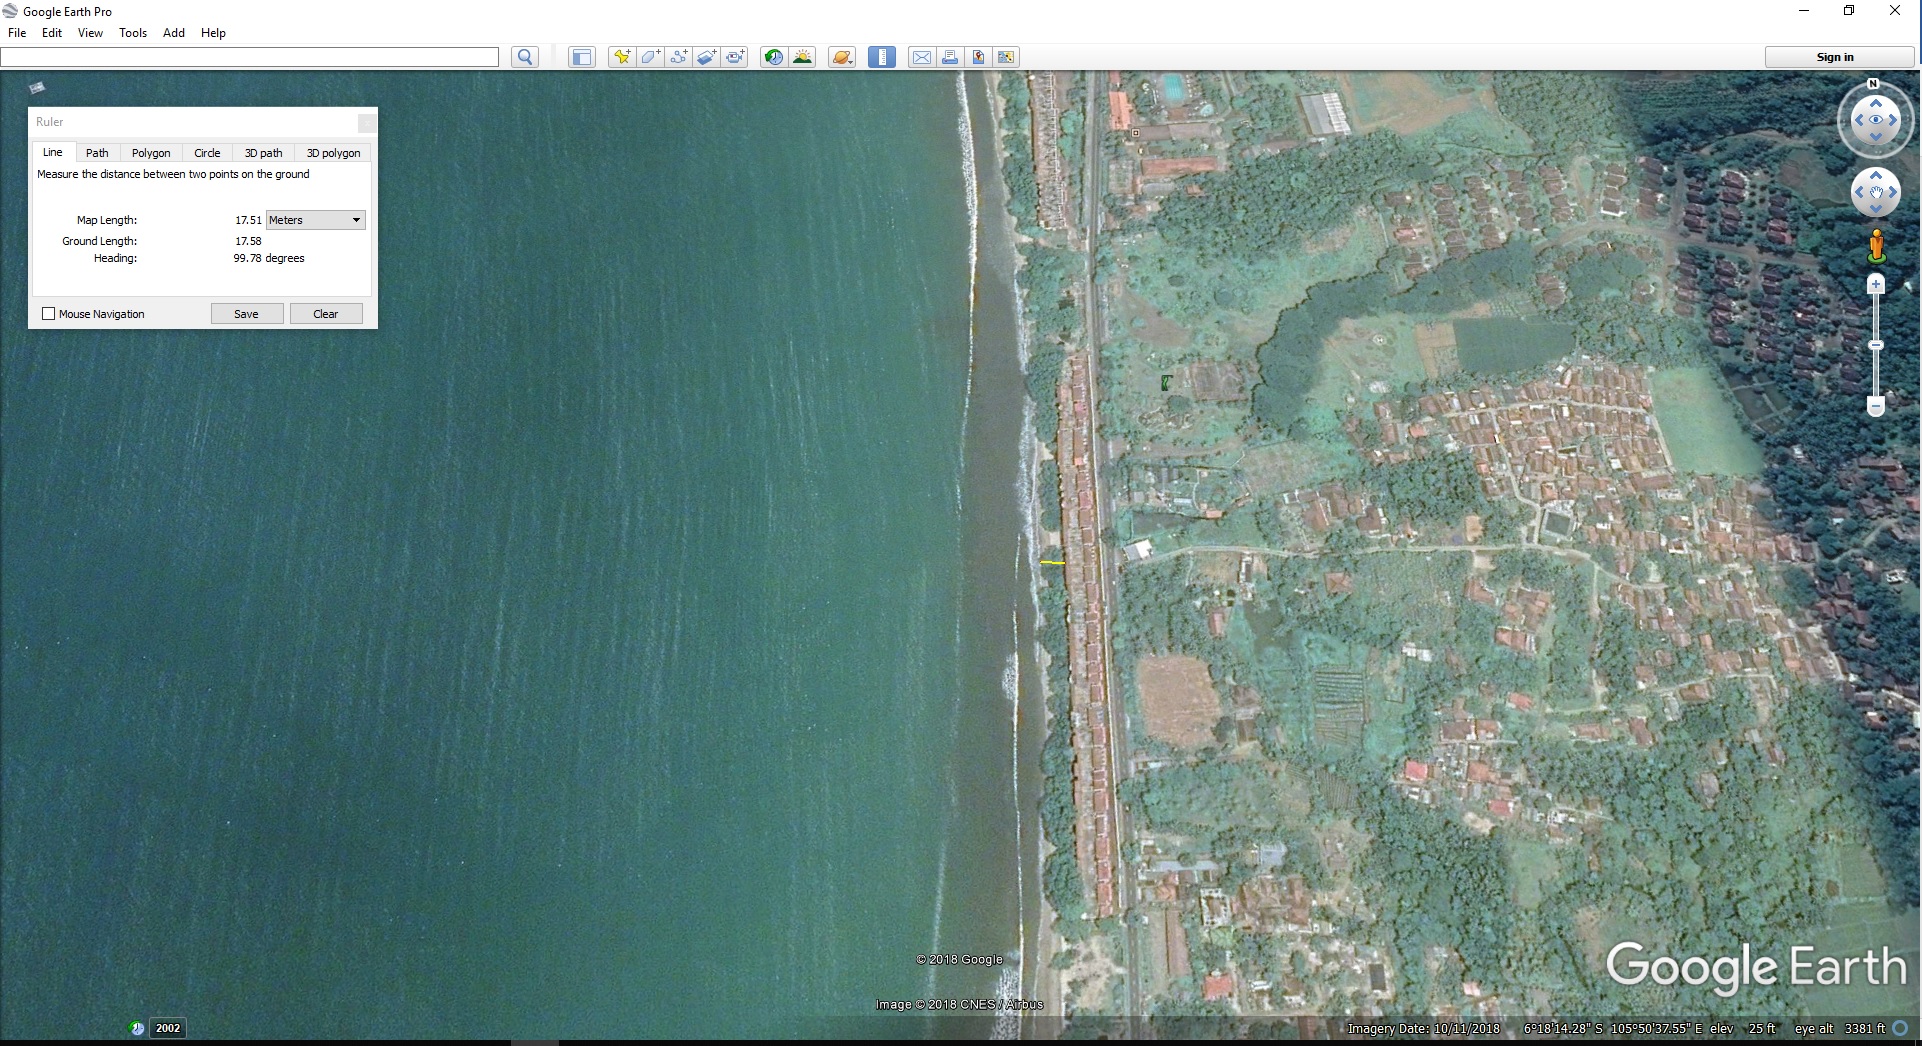This screenshot has height=1046, width=1922.
Task: Show historical imagery with clock icon
Action: tap(773, 57)
